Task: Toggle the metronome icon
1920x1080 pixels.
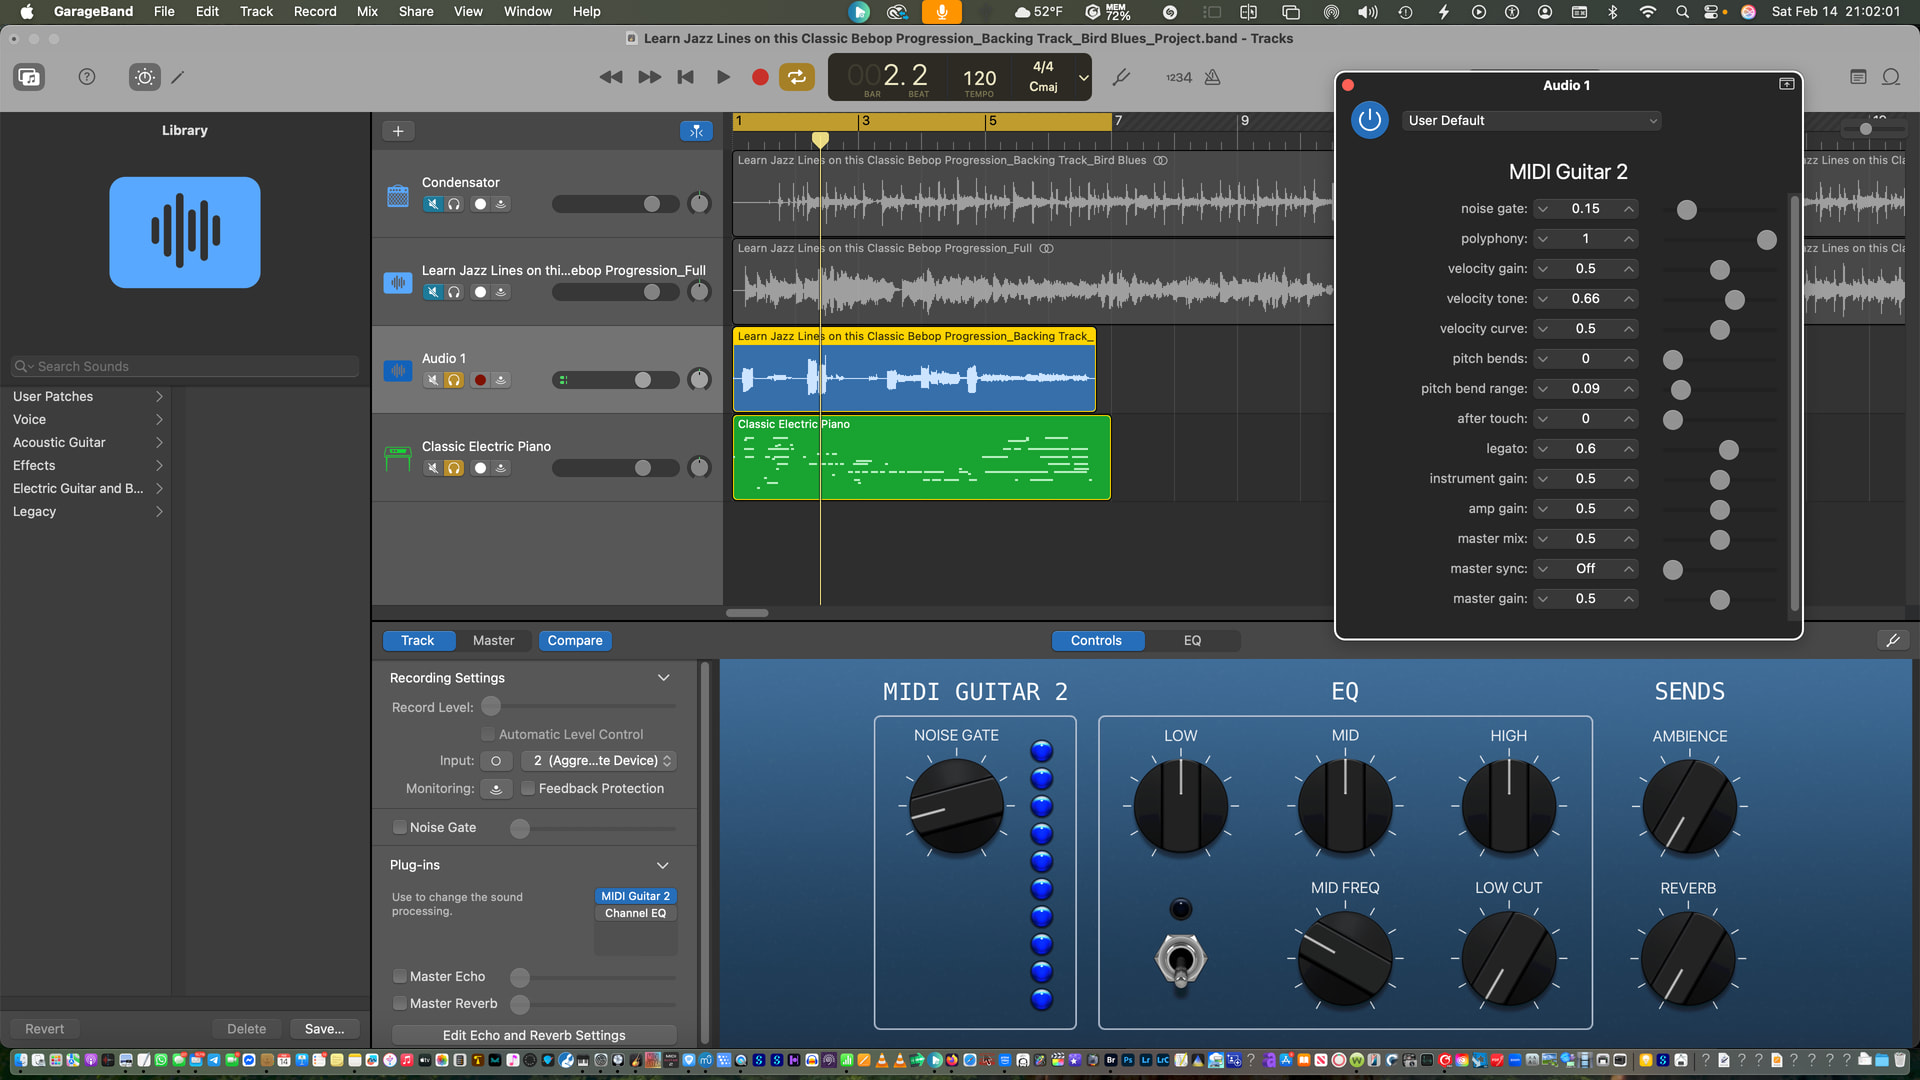Action: (x=1212, y=77)
